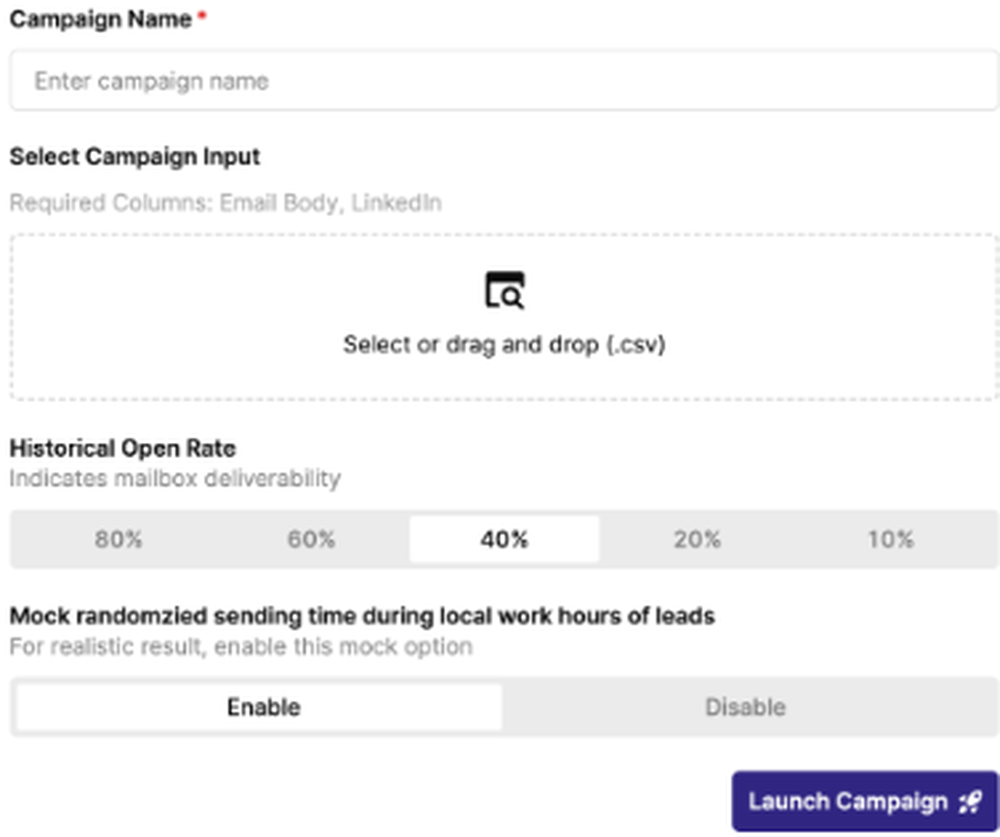Click 'Select or drag and drop (.csv)' text

[x=504, y=345]
